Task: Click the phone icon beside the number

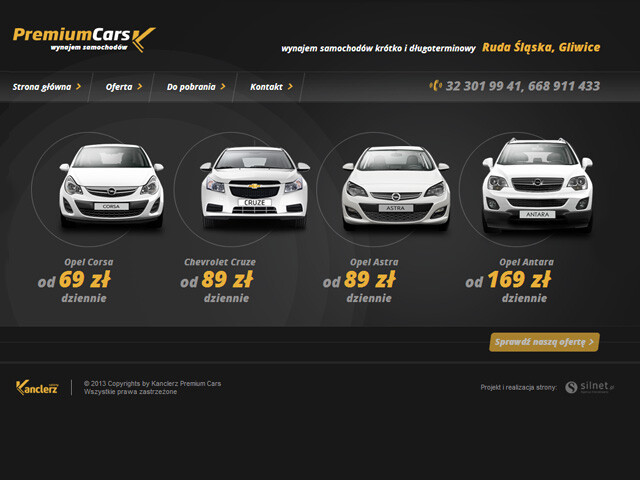Action: (x=435, y=86)
